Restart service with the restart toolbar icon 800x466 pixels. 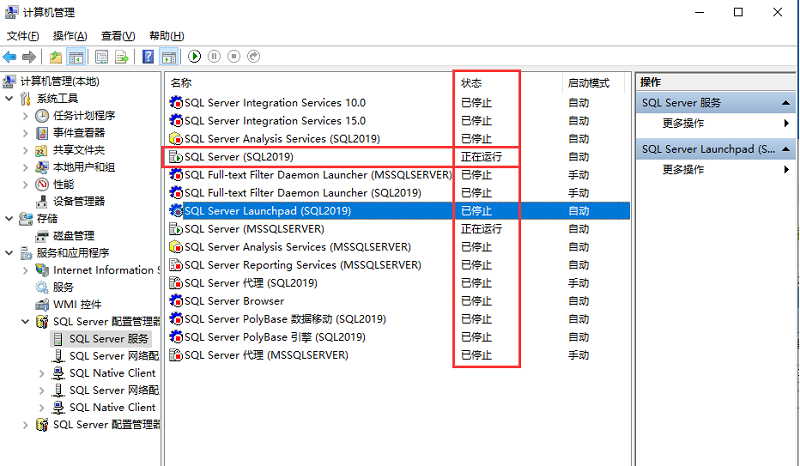coord(254,56)
